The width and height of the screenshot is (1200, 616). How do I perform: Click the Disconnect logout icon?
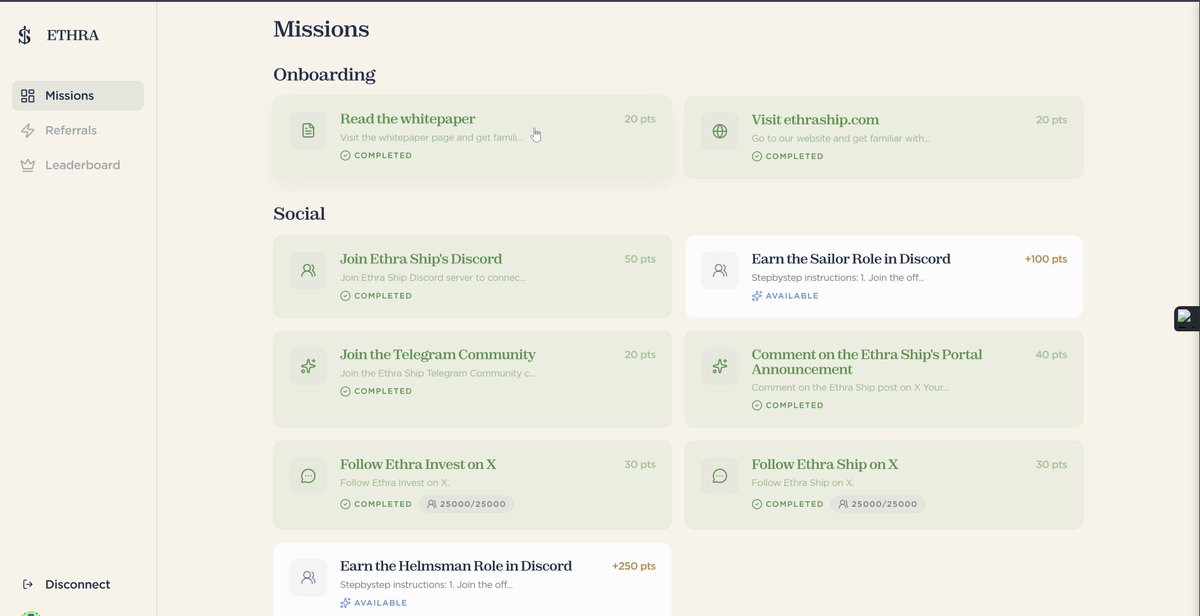28,585
